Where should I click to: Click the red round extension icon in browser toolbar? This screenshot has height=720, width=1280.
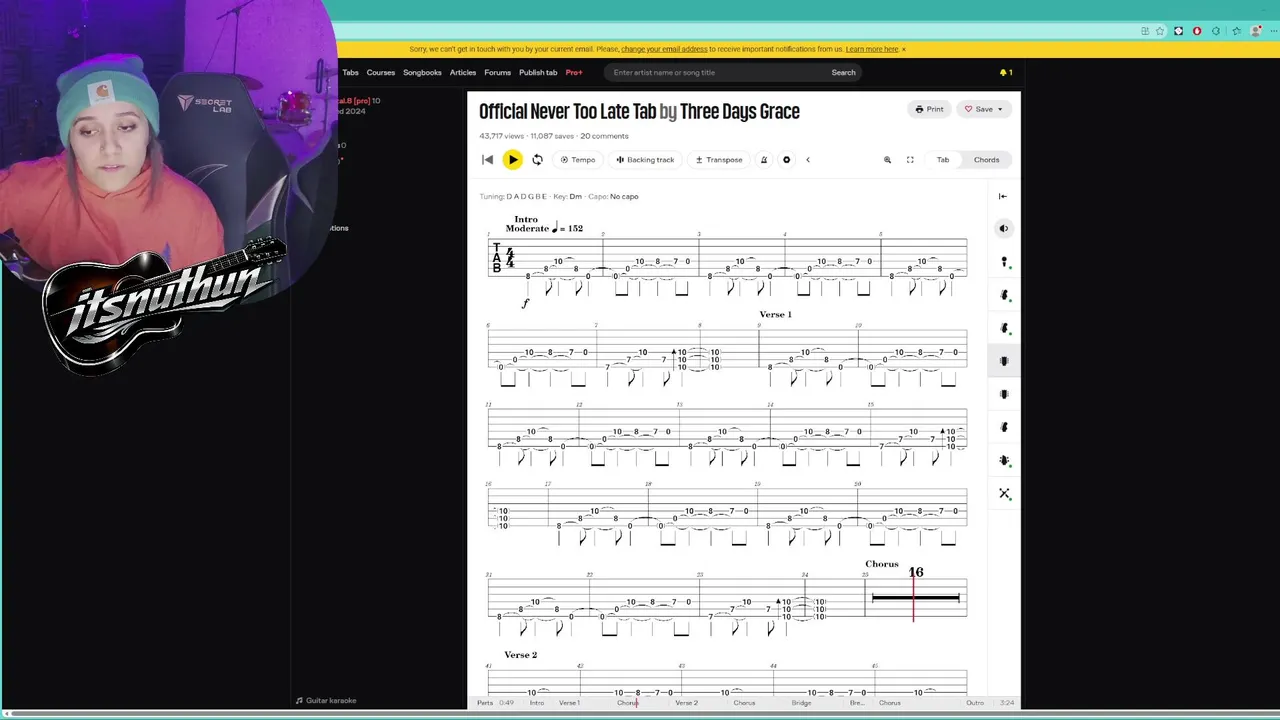(x=1197, y=31)
